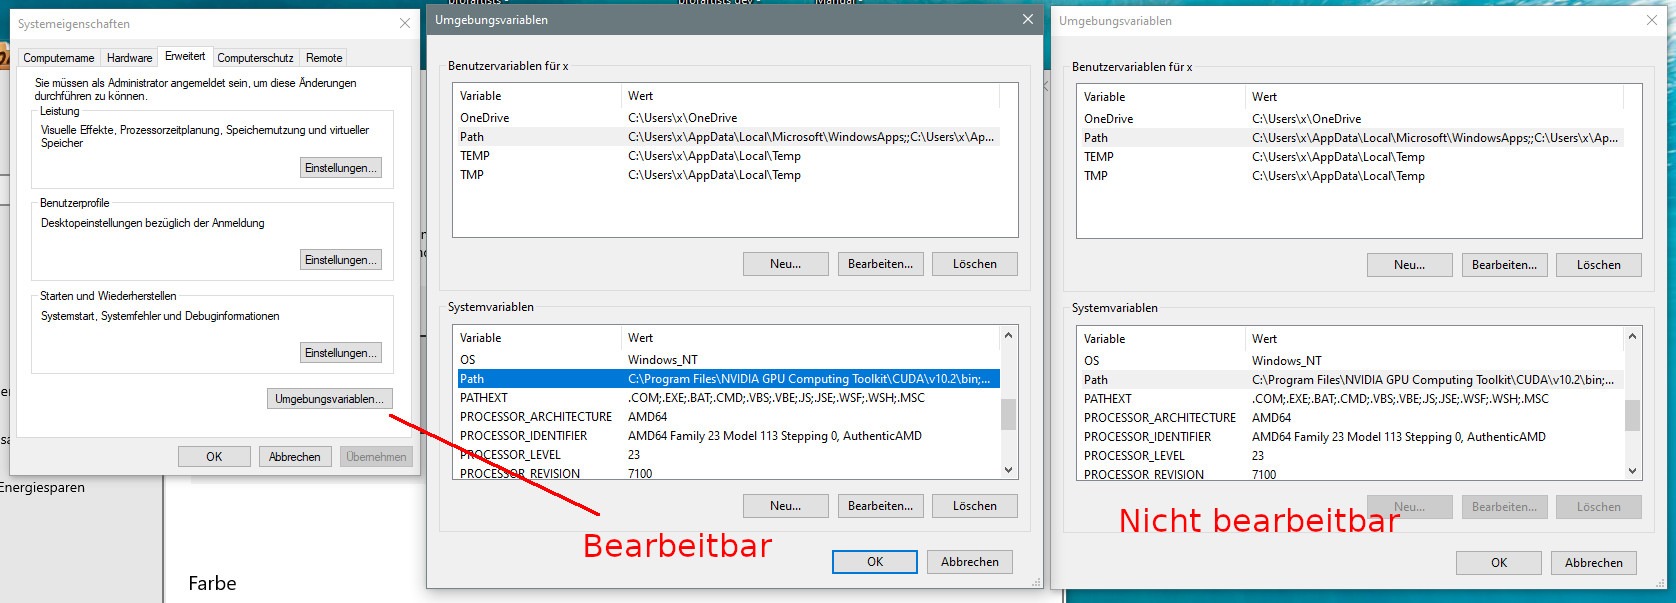Click Abbrechen in the Systemeigenschaften dialog
The width and height of the screenshot is (1676, 603).
294,457
